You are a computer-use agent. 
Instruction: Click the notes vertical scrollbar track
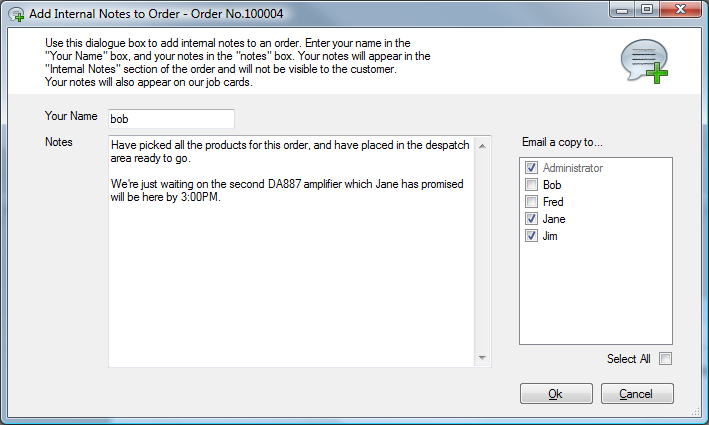483,250
